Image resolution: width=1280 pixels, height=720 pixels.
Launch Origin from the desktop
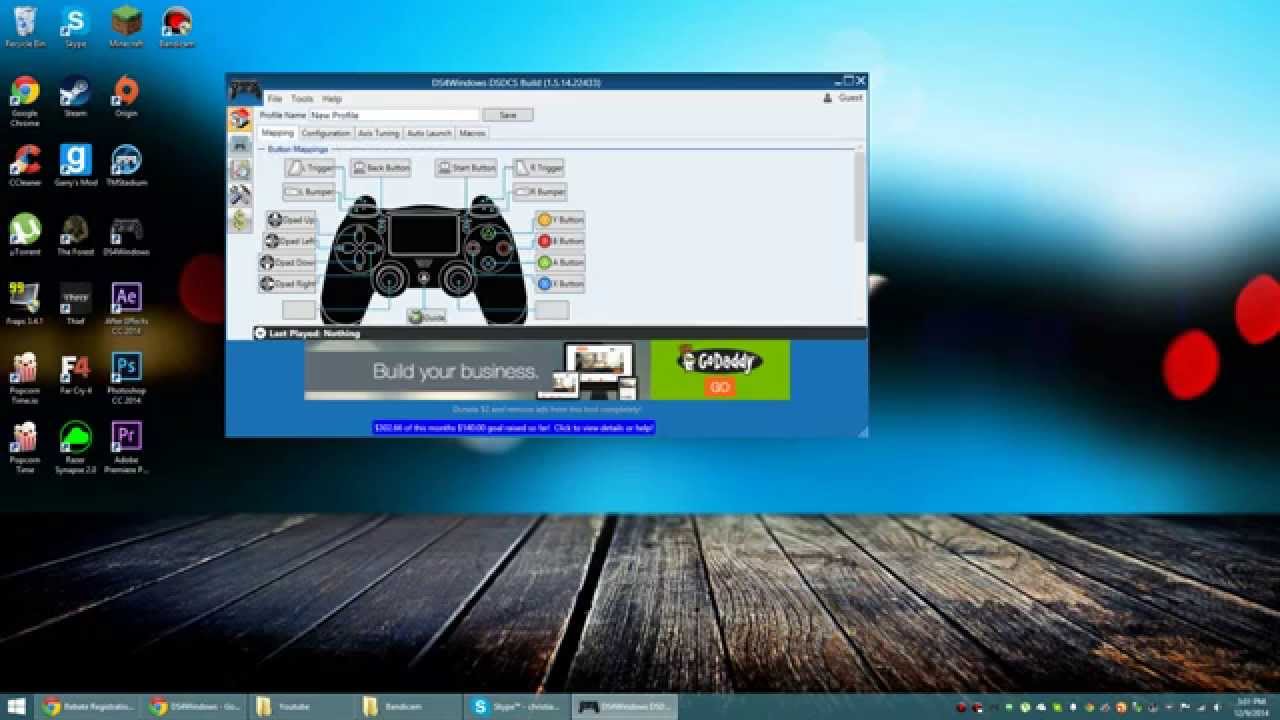pos(126,96)
